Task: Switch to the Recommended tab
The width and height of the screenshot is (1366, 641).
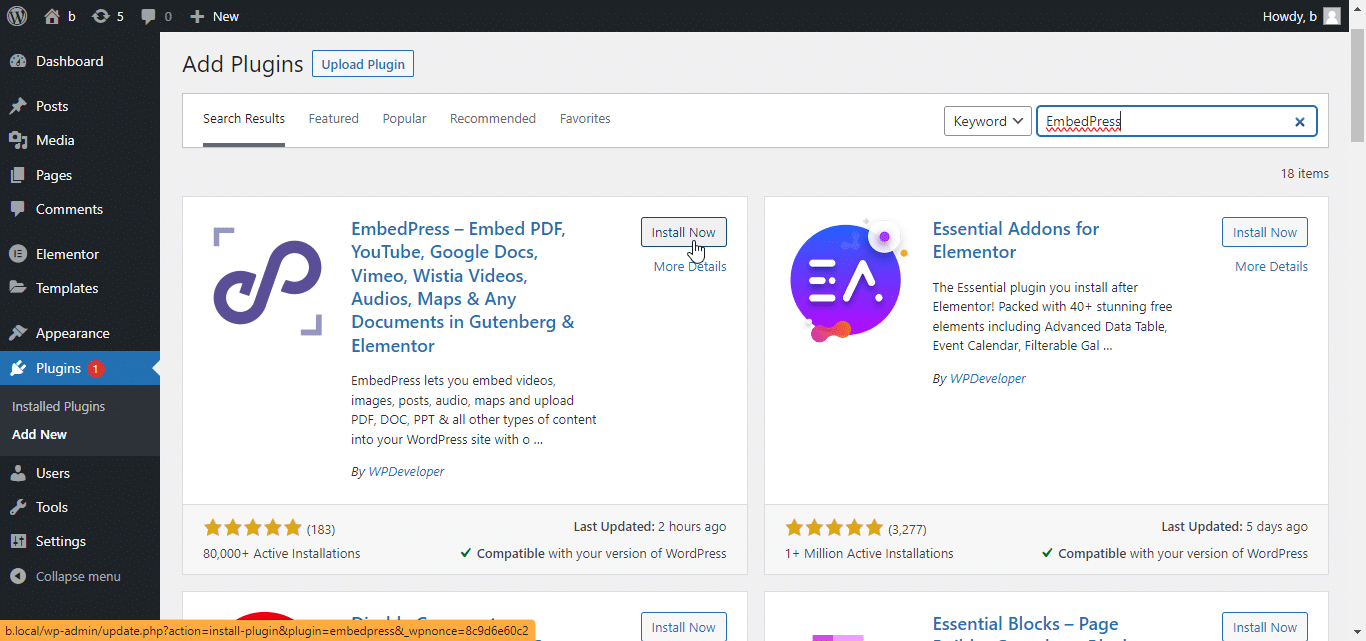Action: [x=493, y=118]
